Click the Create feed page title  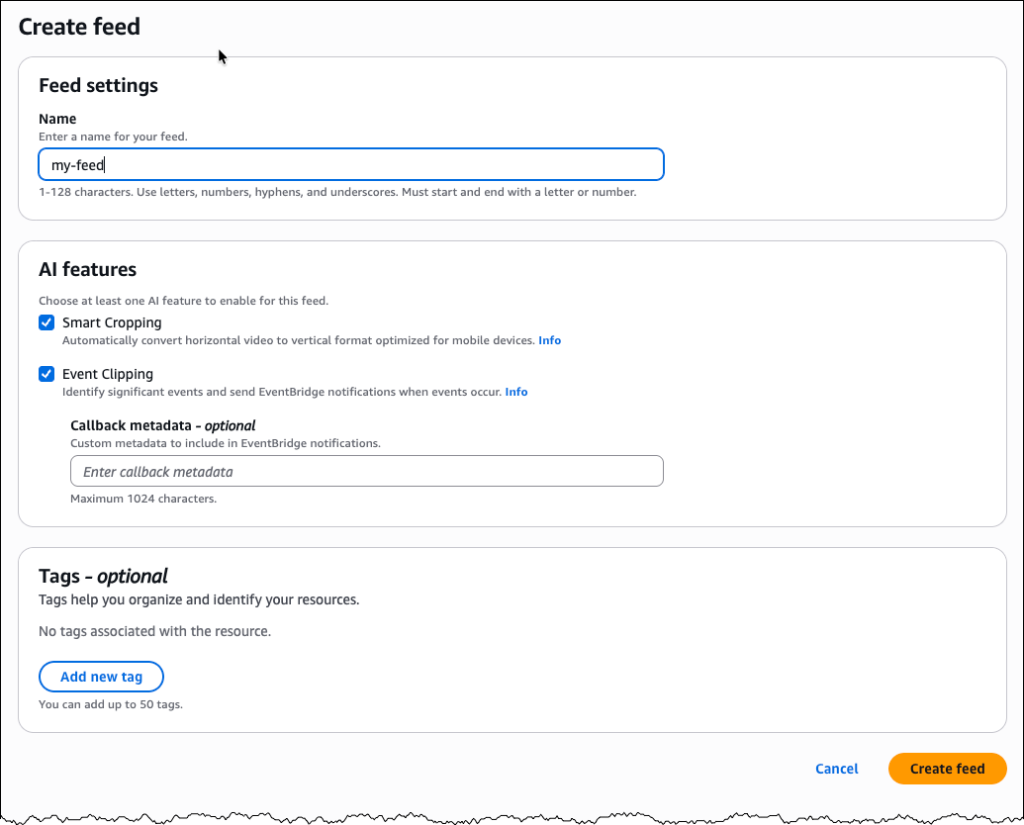79,26
